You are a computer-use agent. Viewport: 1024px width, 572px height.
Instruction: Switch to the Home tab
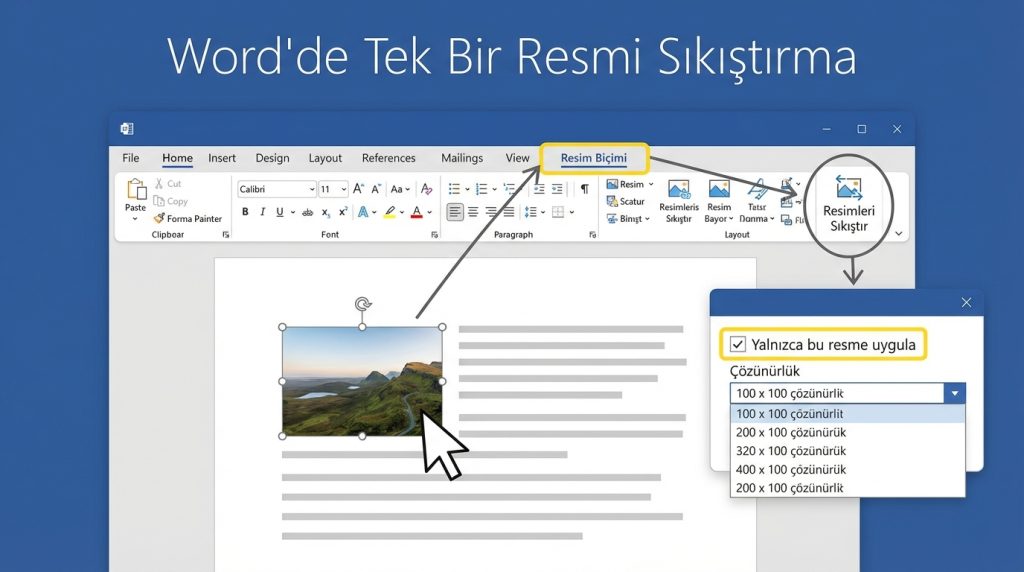(x=177, y=158)
